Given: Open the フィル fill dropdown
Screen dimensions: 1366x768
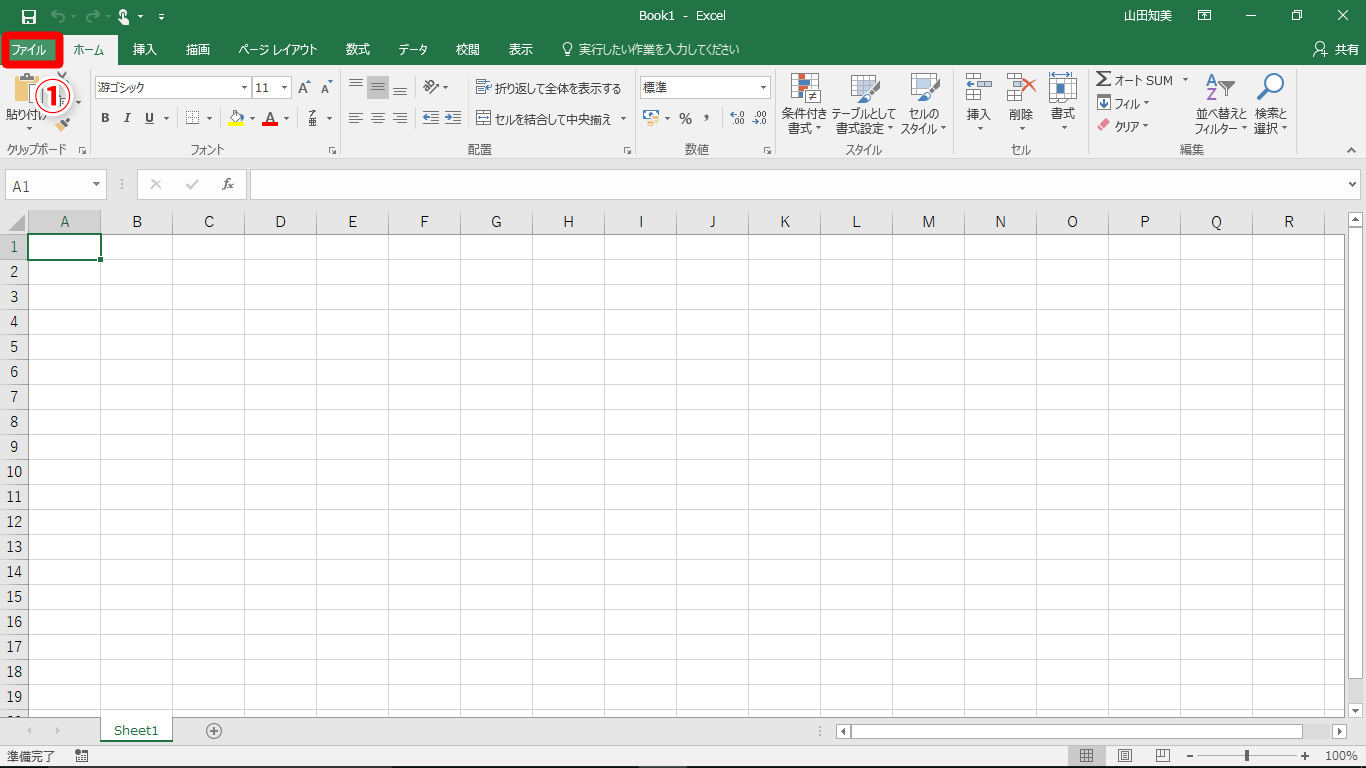Looking at the screenshot, I should pyautogui.click(x=1123, y=103).
